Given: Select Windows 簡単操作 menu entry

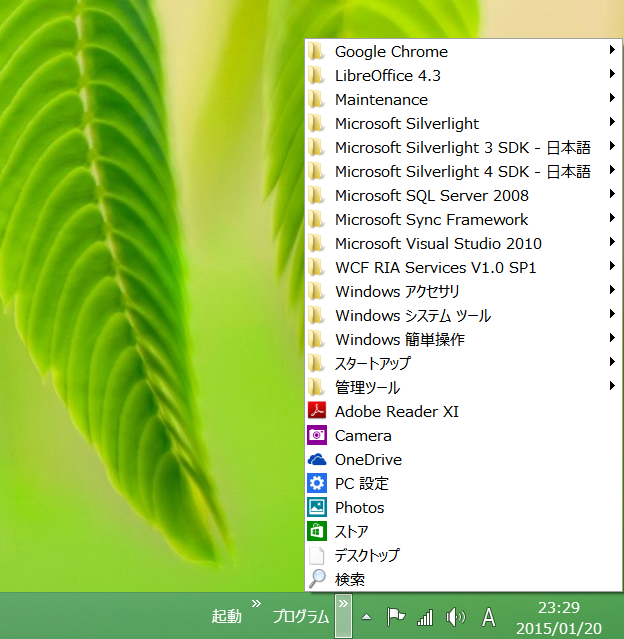Looking at the screenshot, I should click(x=463, y=339).
